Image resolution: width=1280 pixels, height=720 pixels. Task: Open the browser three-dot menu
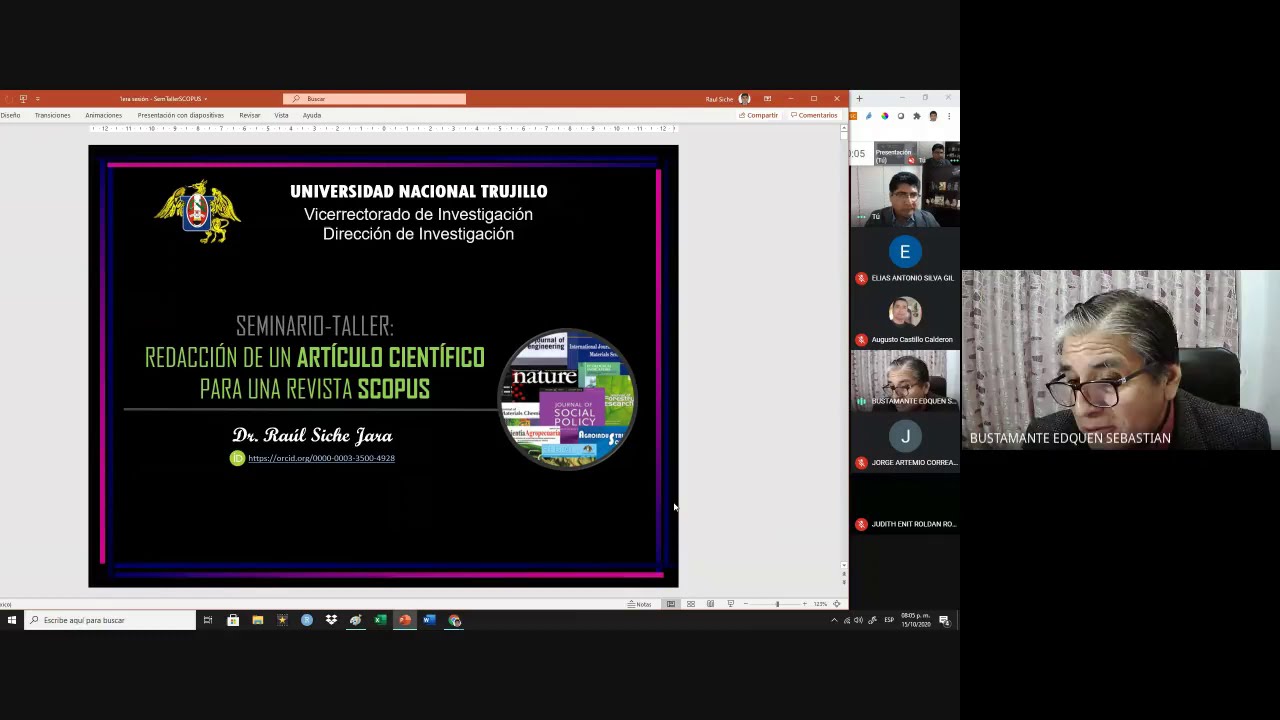[x=949, y=116]
